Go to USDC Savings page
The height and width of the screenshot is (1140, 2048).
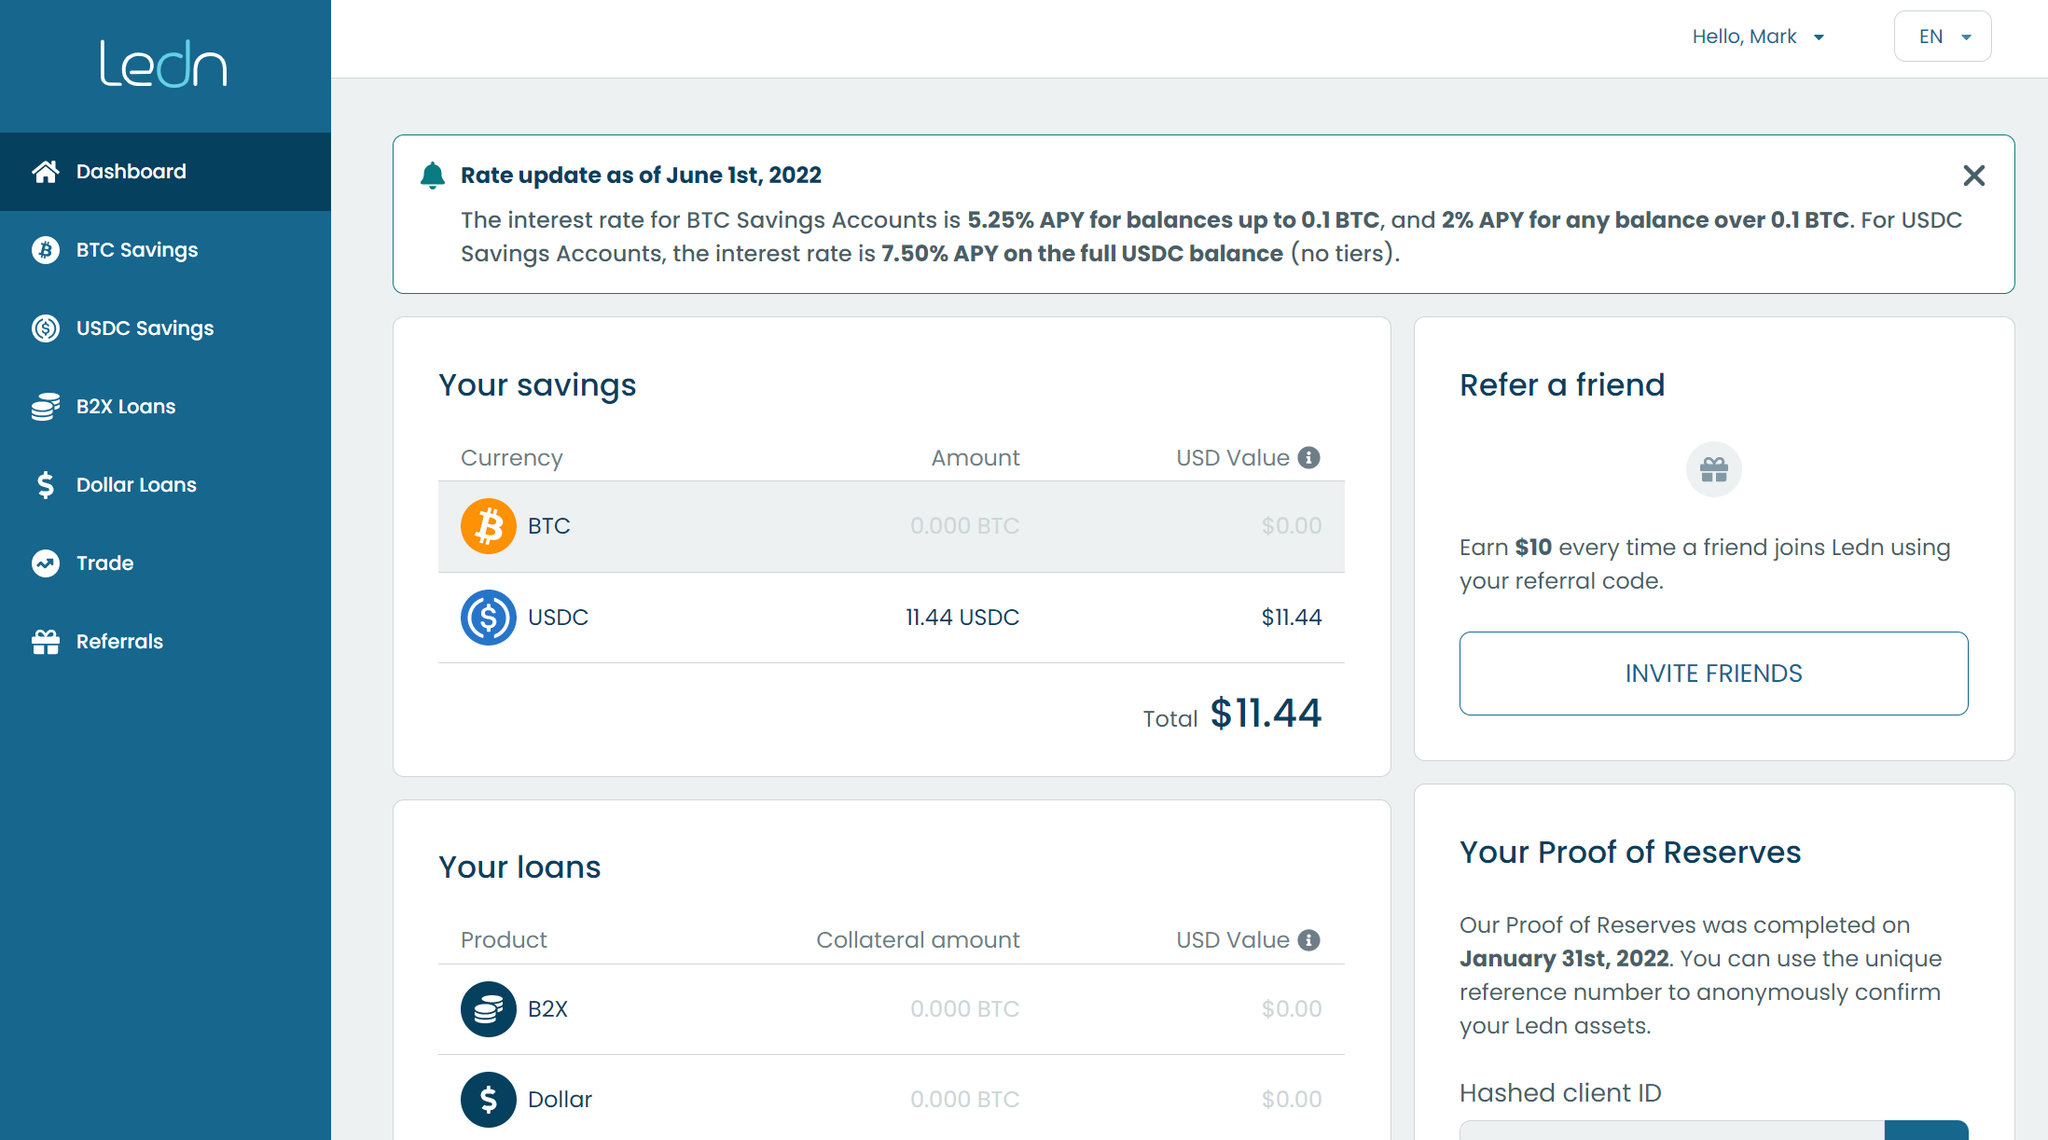tap(144, 328)
